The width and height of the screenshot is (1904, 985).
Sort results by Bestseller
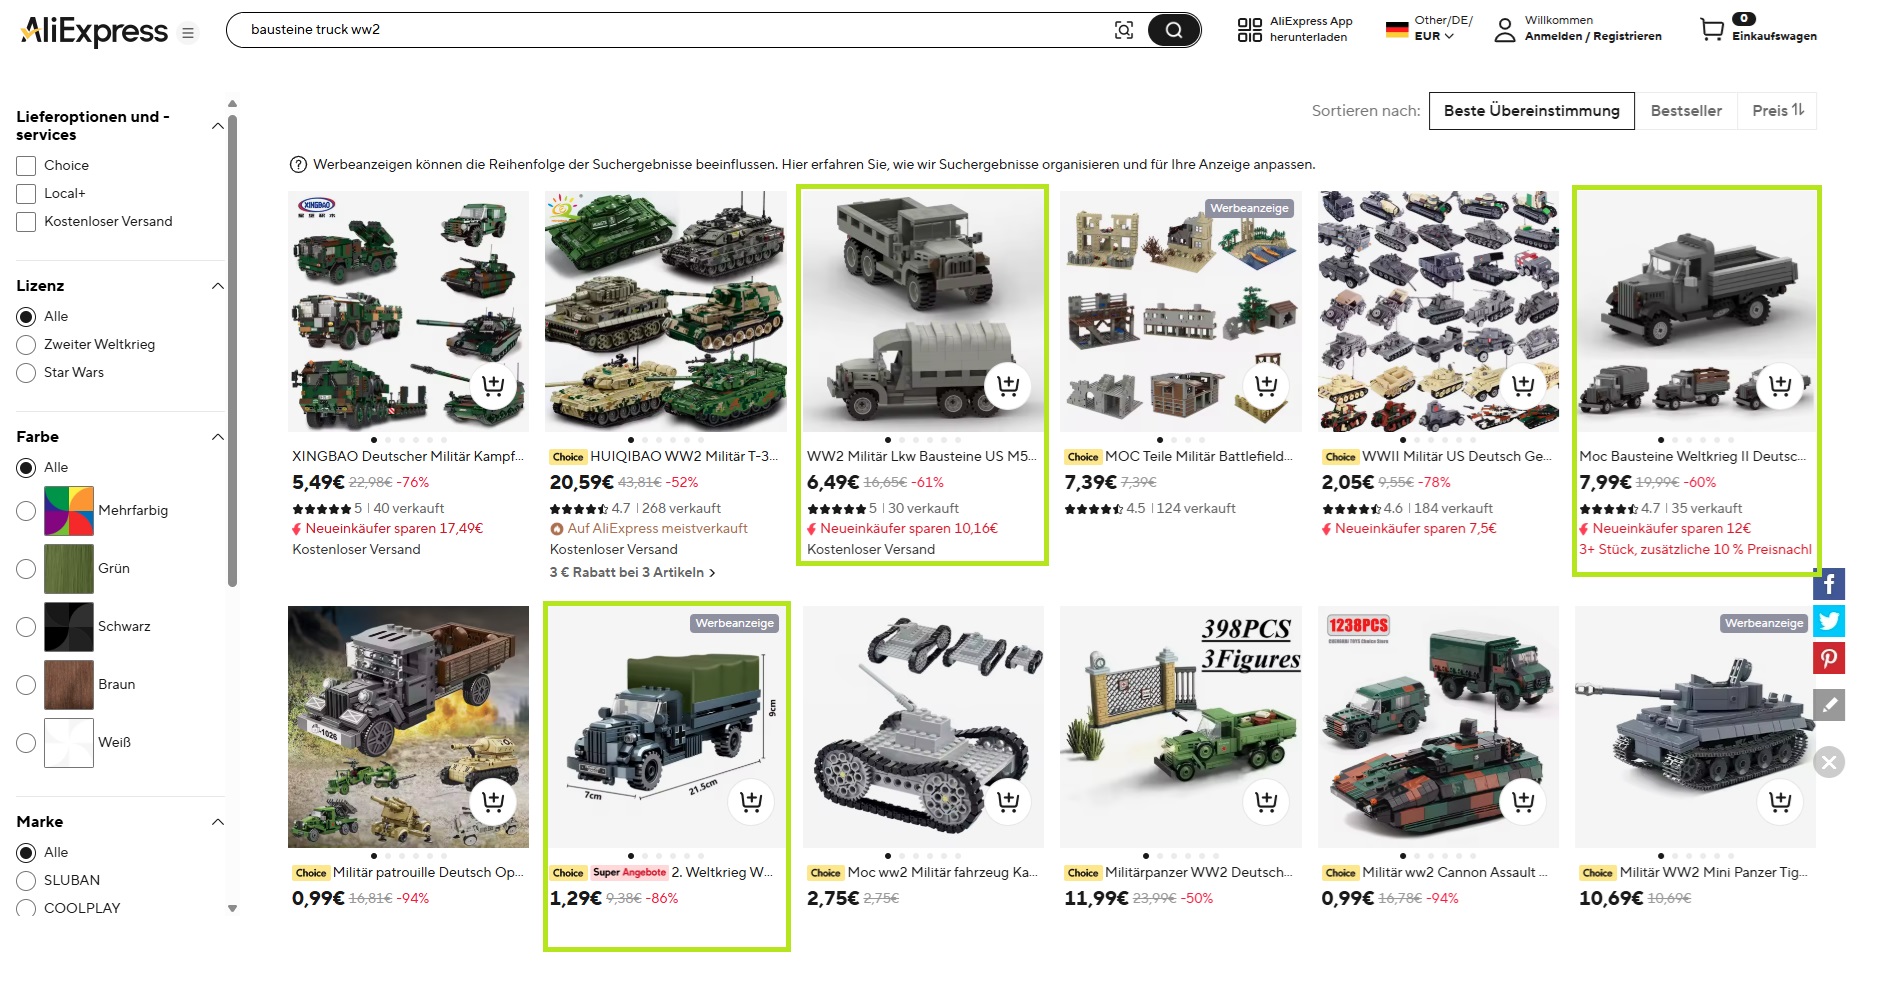pos(1686,111)
